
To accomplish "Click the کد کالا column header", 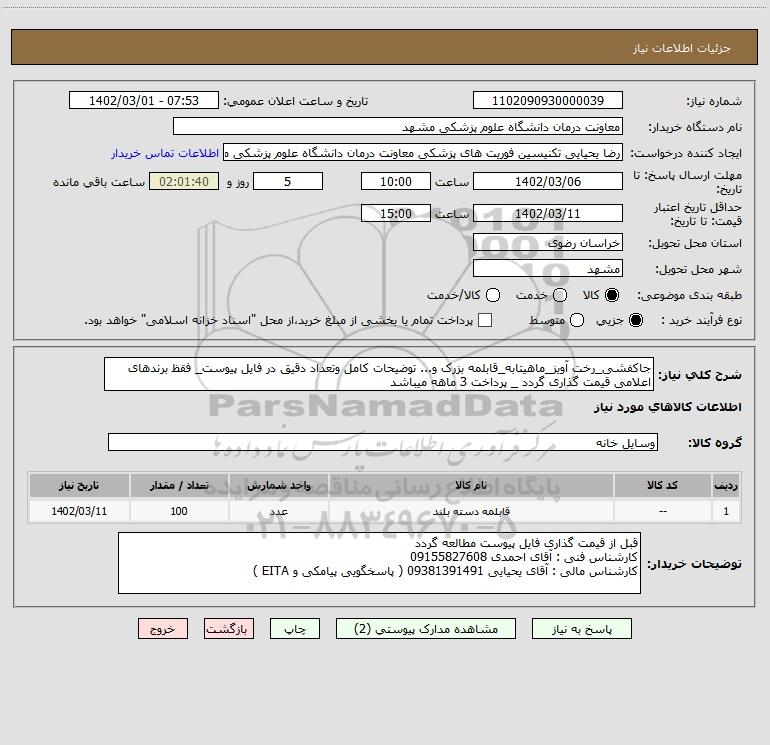I will [662, 485].
